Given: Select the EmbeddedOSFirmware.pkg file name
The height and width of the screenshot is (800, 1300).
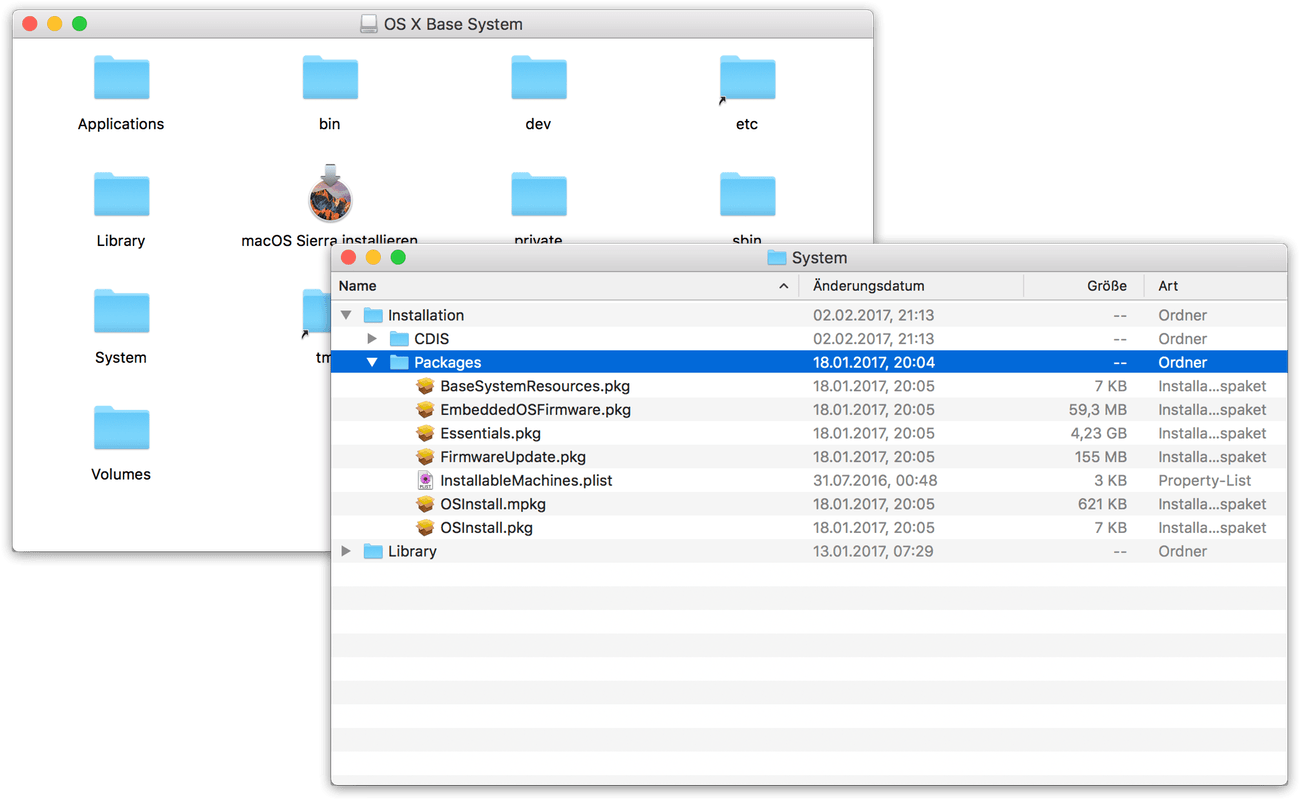Looking at the screenshot, I should coord(535,410).
